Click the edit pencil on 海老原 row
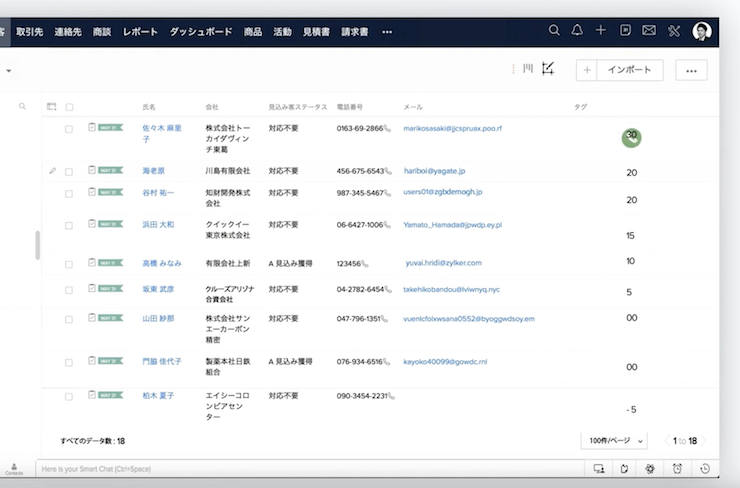740x488 pixels. tap(52, 171)
